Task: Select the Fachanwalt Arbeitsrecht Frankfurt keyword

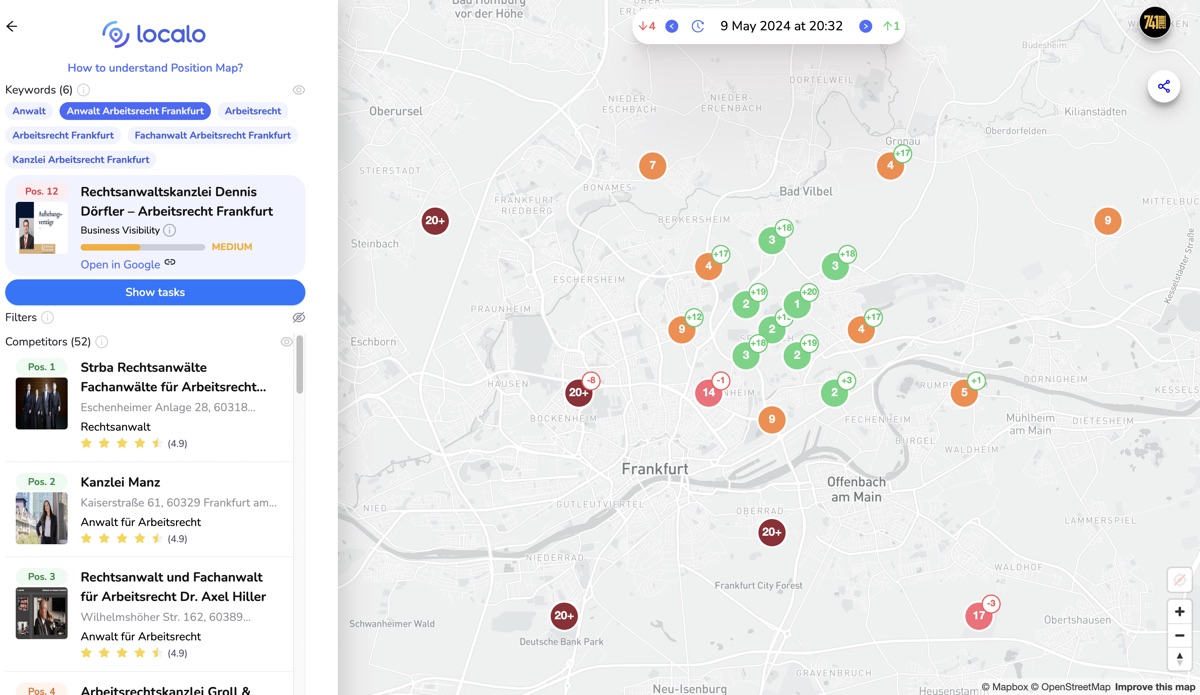Action: pos(212,135)
